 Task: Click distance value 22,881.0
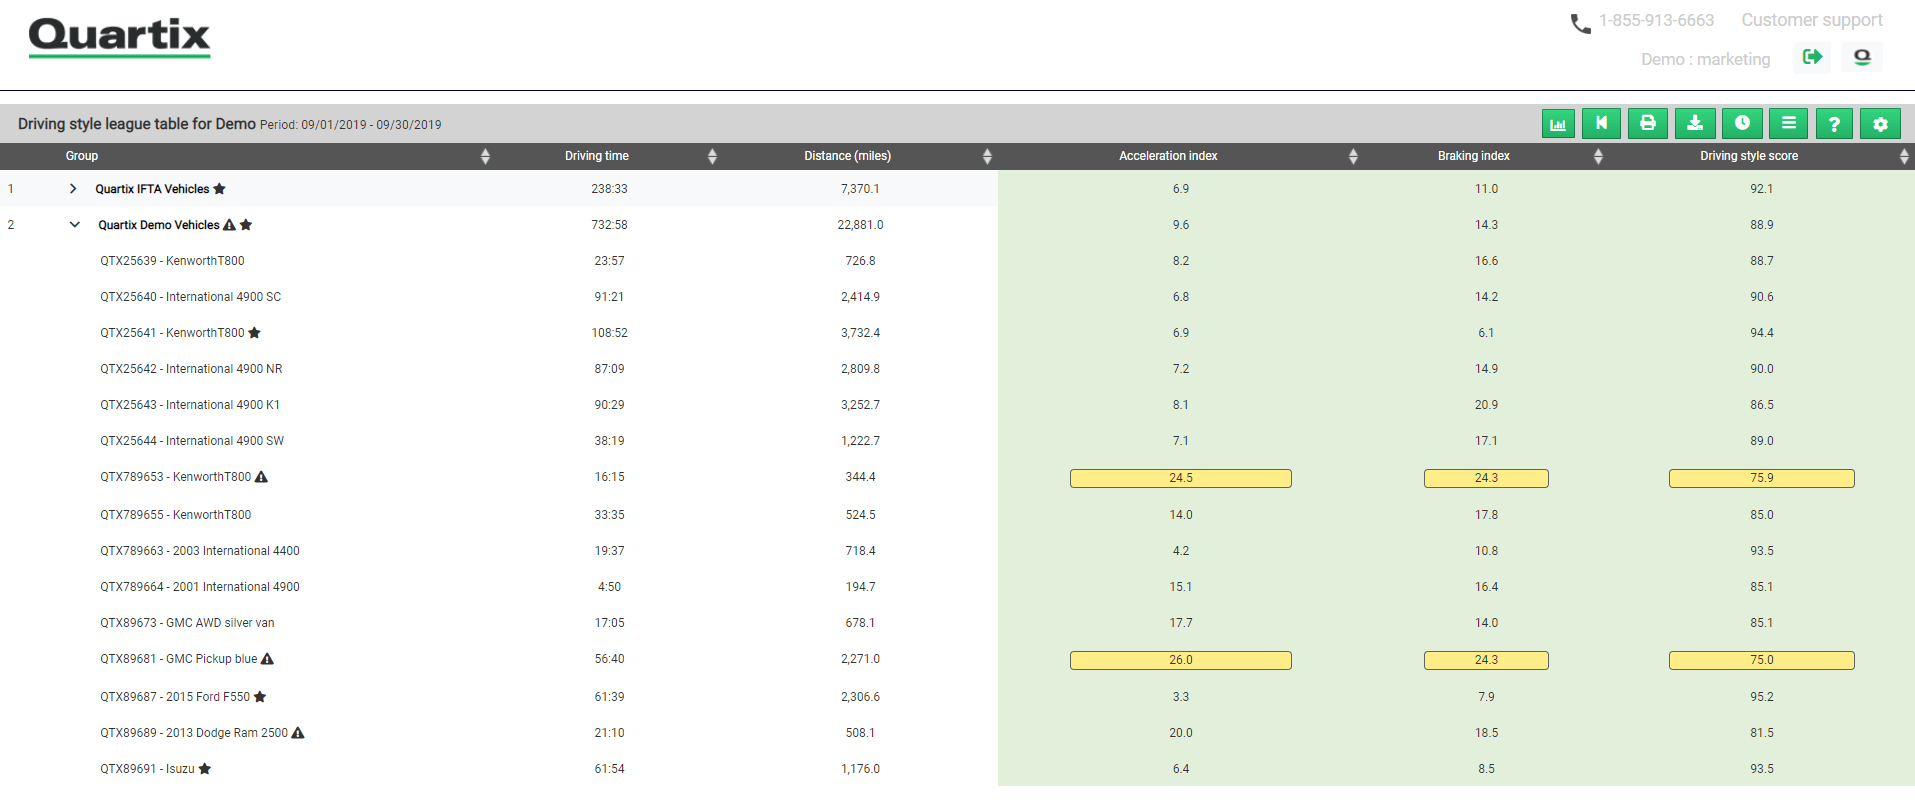860,225
